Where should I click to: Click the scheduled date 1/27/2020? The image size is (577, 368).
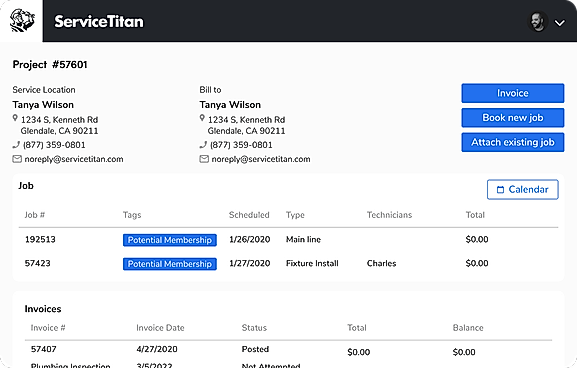[249, 263]
